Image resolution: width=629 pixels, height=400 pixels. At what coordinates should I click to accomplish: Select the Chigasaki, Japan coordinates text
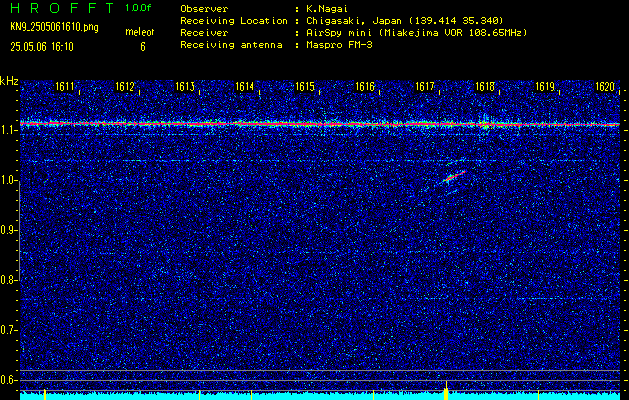(404, 21)
